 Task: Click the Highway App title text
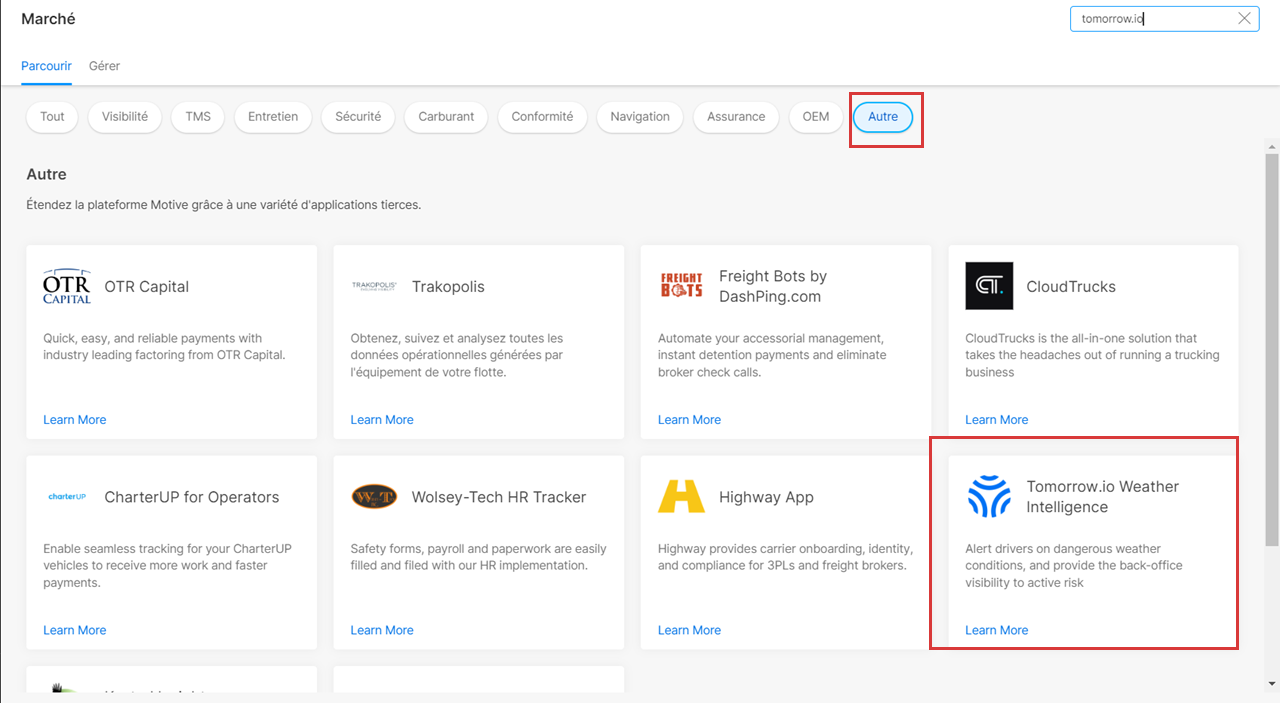pos(766,497)
